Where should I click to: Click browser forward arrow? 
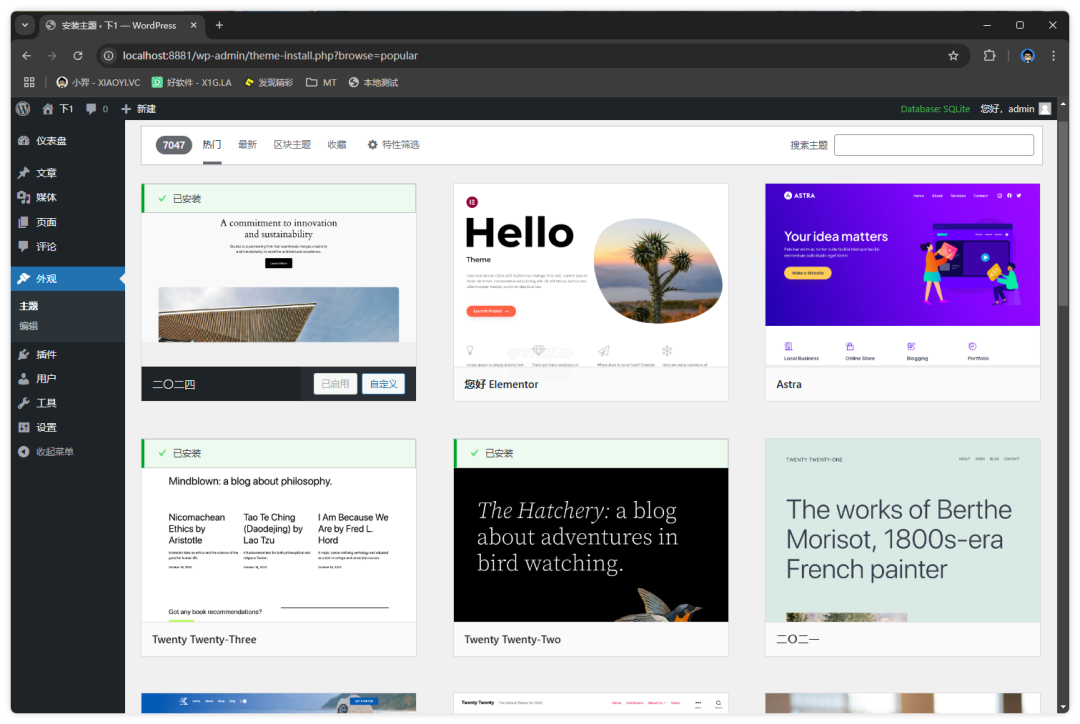[52, 56]
